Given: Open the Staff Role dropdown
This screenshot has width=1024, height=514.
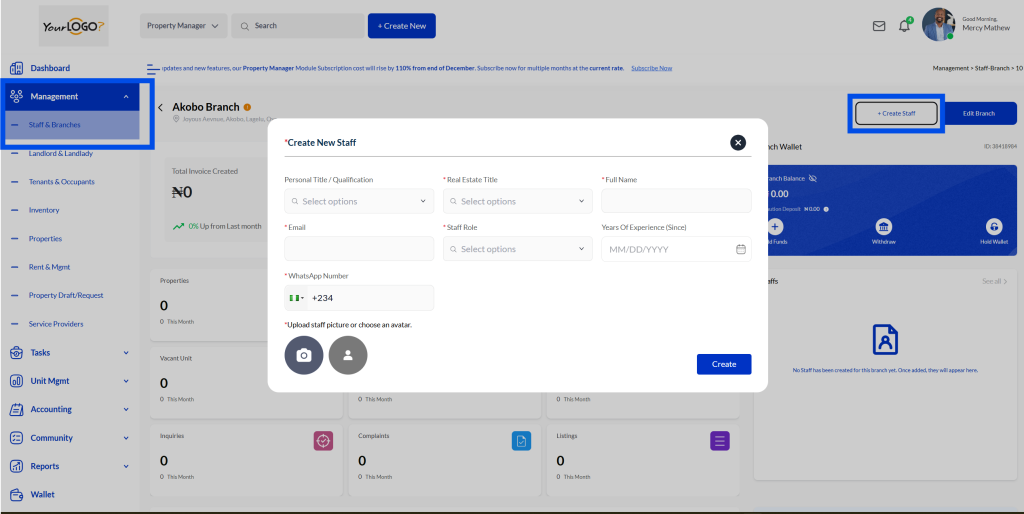Looking at the screenshot, I should [517, 249].
